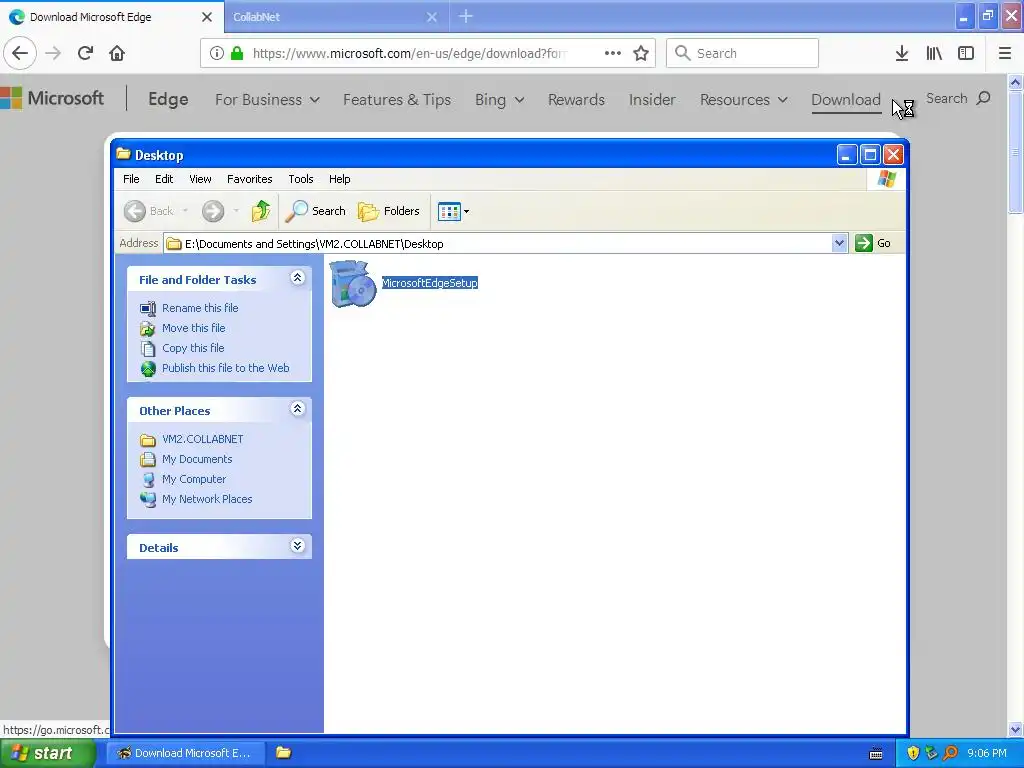Switch to Download Microsoft Edge taskbar item
Screen dimensions: 1024x768
click(x=185, y=753)
